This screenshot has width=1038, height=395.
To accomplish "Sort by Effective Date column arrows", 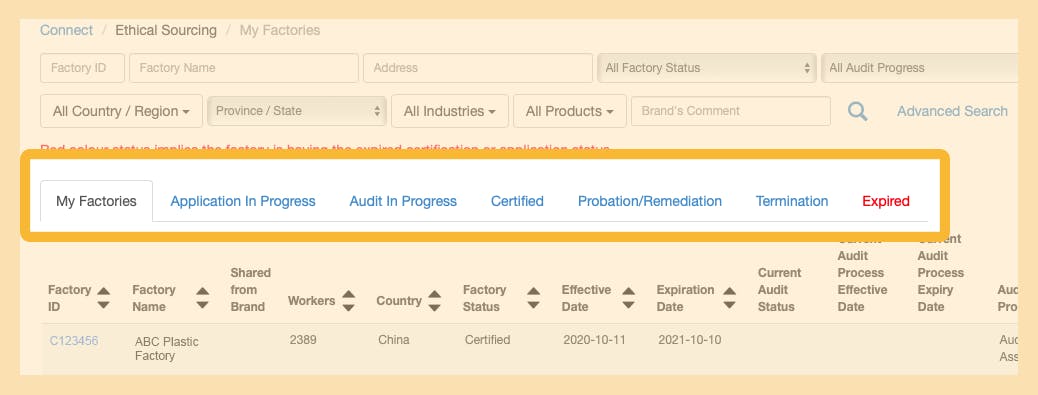I will pos(629,298).
